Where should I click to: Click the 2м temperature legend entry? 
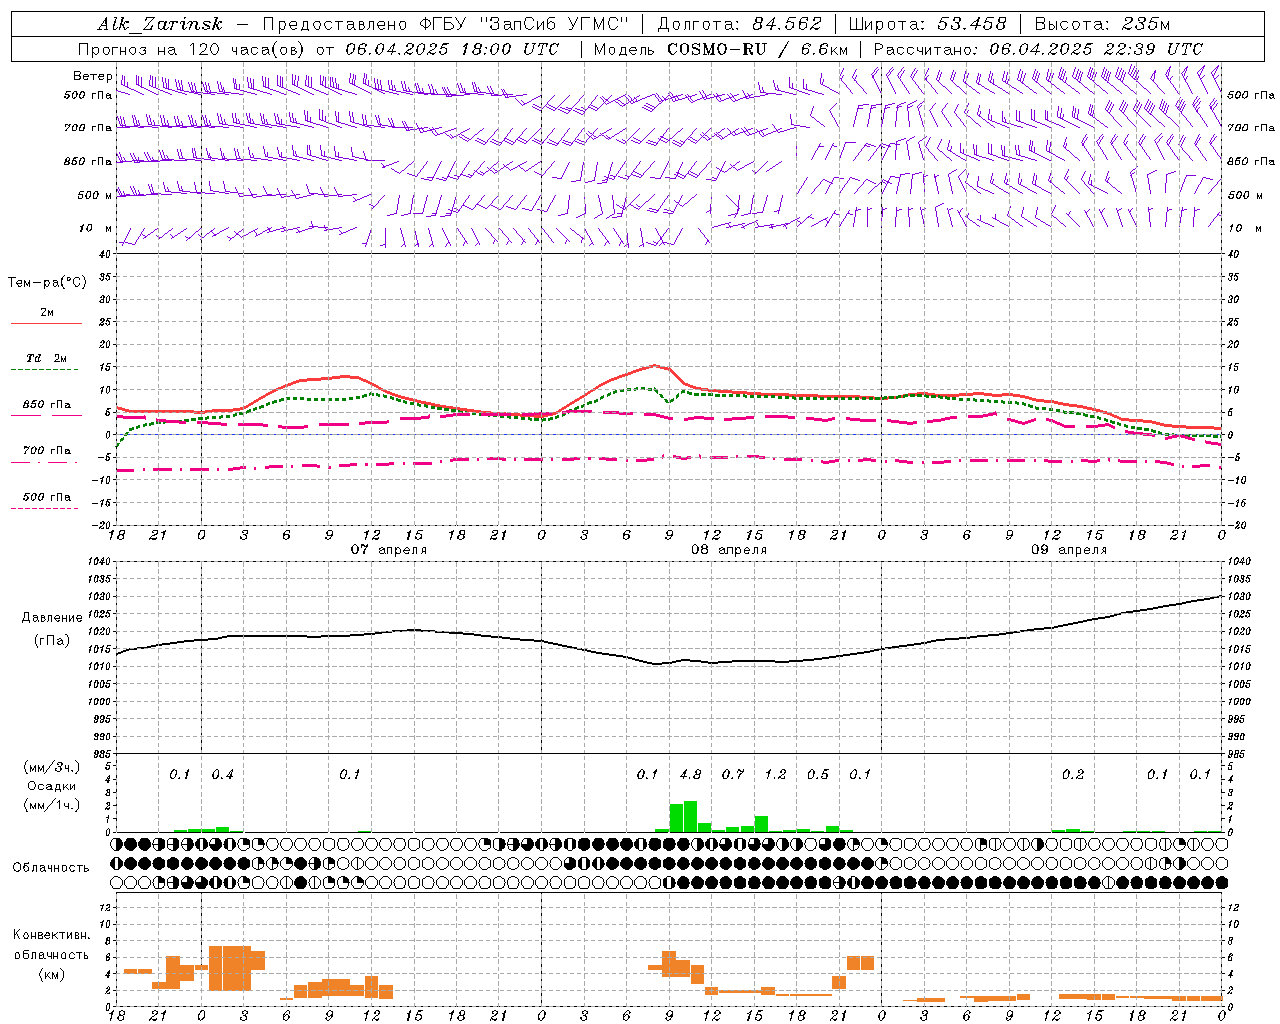pos(47,313)
